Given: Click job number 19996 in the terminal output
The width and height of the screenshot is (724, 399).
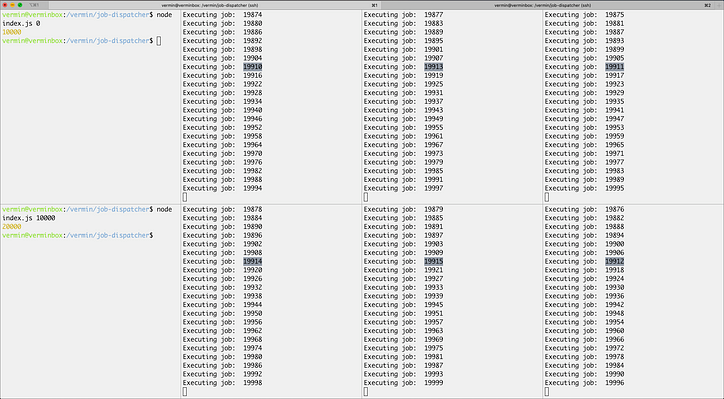Looking at the screenshot, I should pos(615,383).
